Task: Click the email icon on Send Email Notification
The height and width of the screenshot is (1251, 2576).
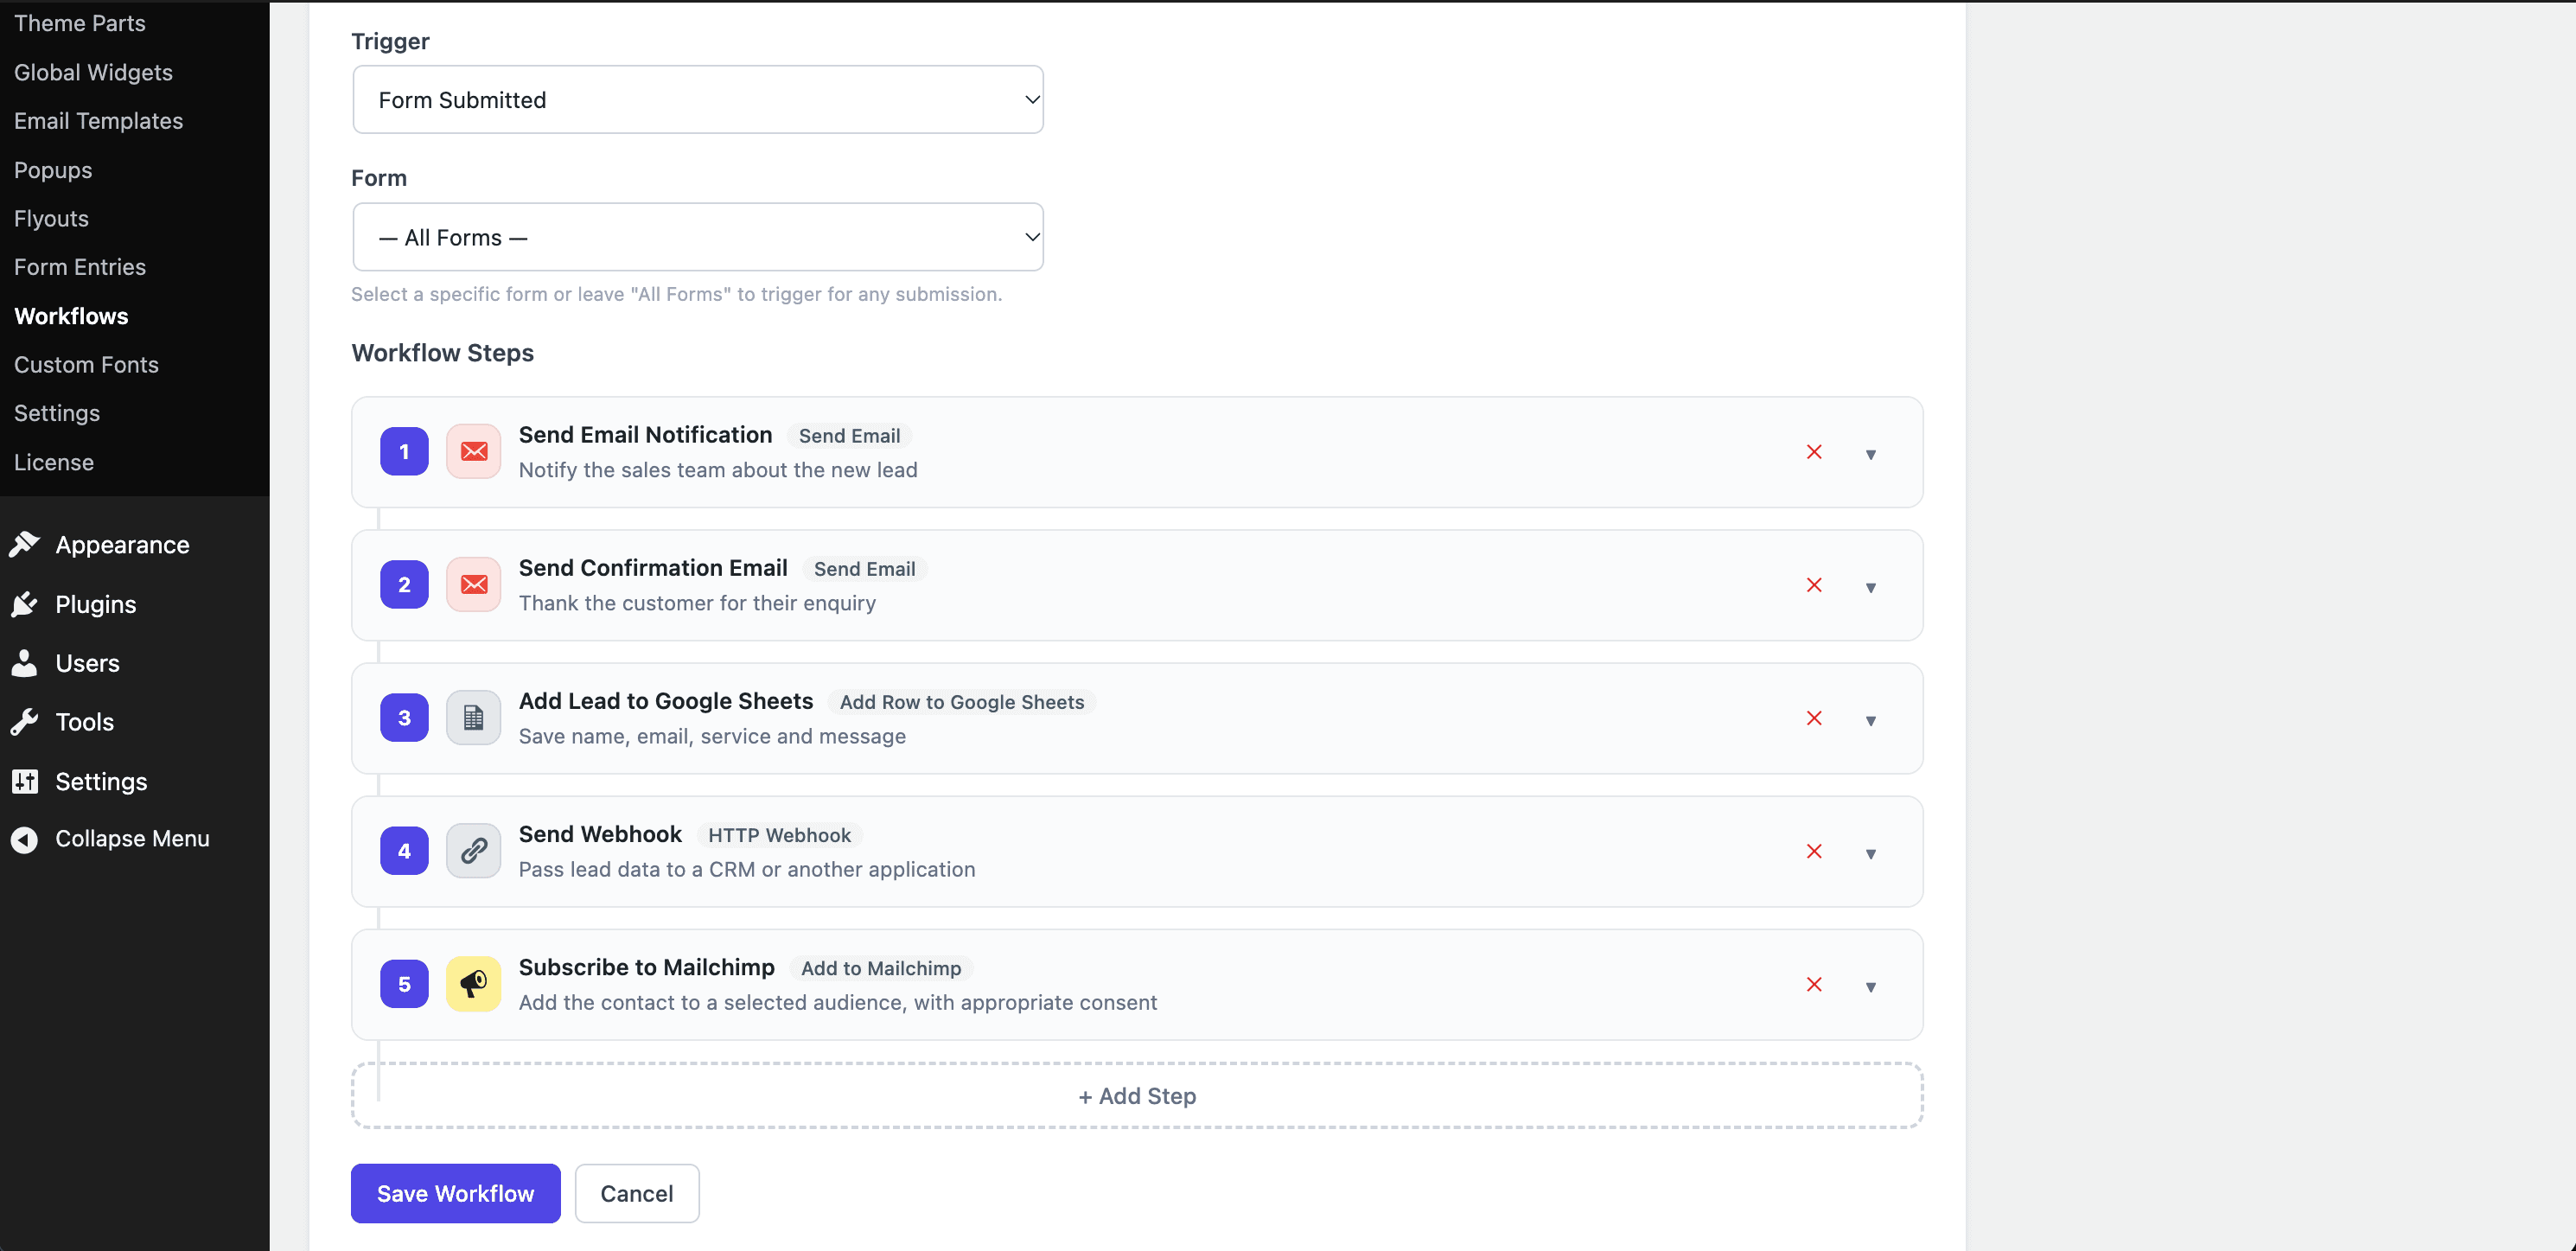Action: click(473, 452)
